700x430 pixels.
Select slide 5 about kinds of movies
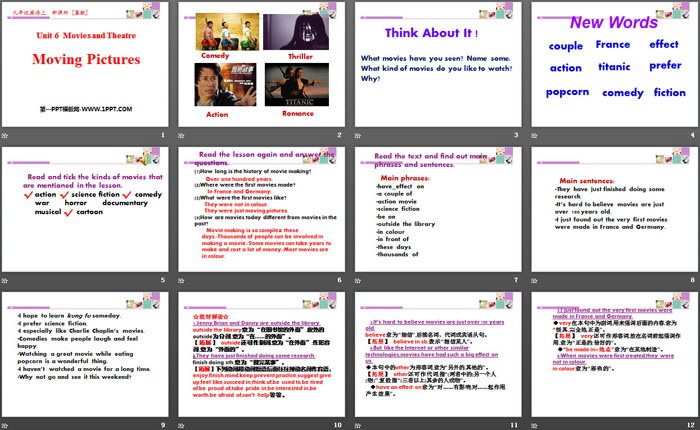85,210
